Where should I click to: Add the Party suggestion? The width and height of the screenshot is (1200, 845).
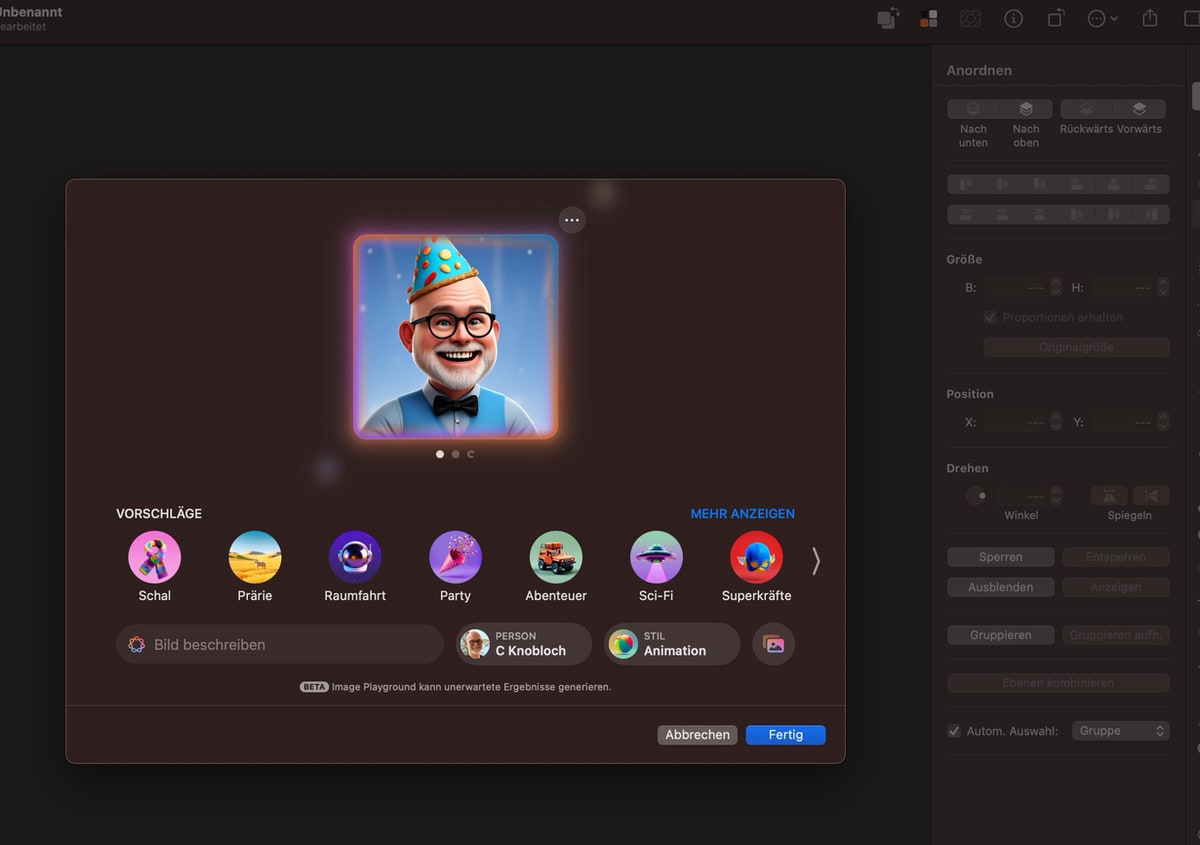(455, 557)
